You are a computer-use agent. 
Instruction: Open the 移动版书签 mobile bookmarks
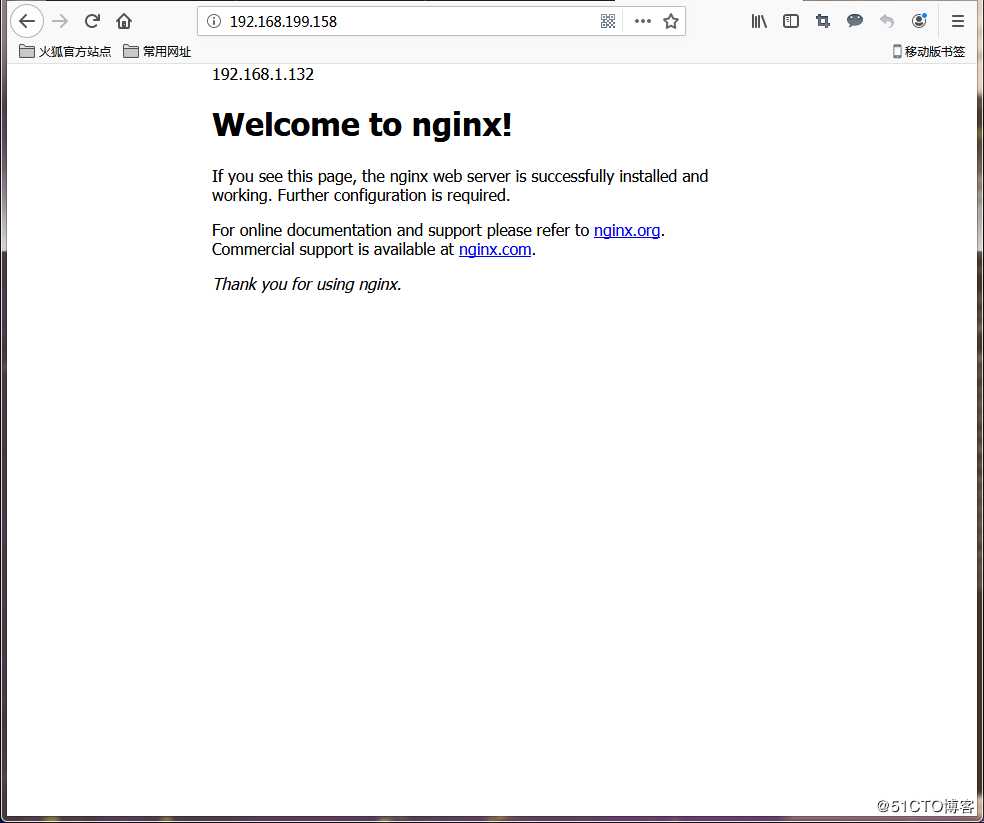[x=929, y=51]
